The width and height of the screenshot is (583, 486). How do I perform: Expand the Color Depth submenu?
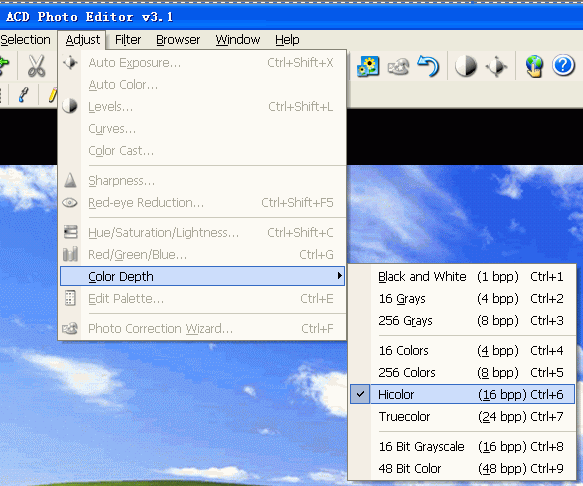point(203,276)
